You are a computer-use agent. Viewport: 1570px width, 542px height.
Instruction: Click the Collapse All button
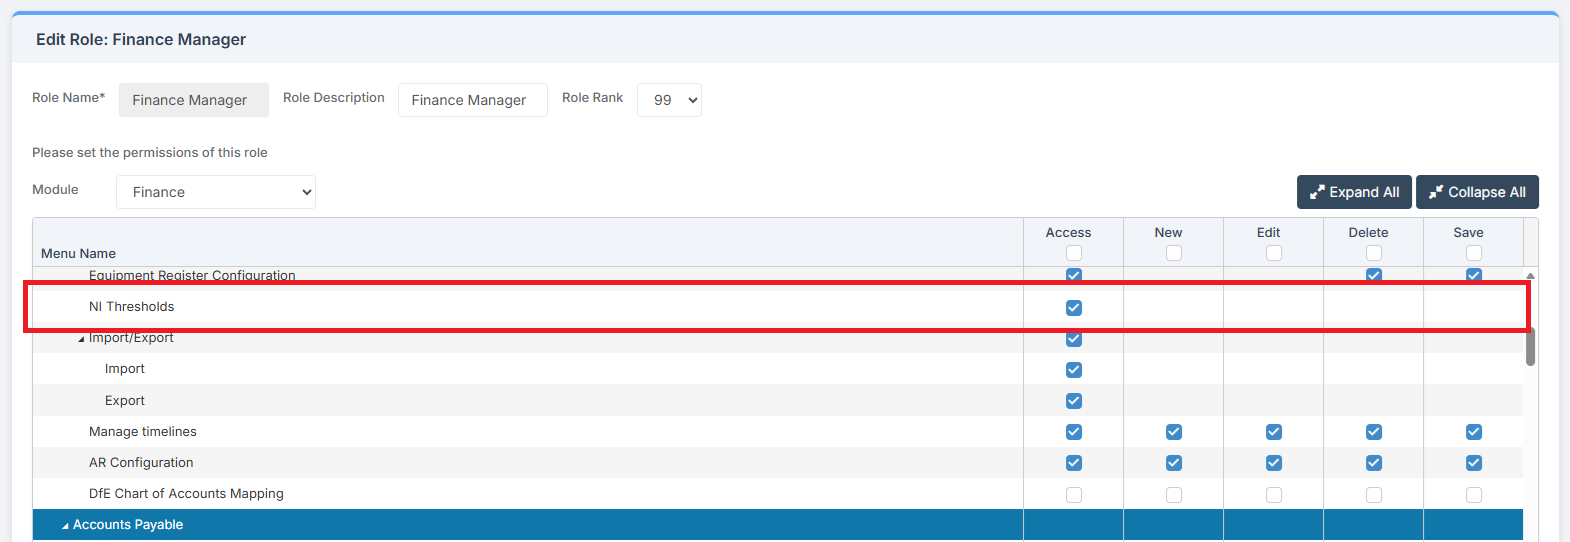(1477, 192)
